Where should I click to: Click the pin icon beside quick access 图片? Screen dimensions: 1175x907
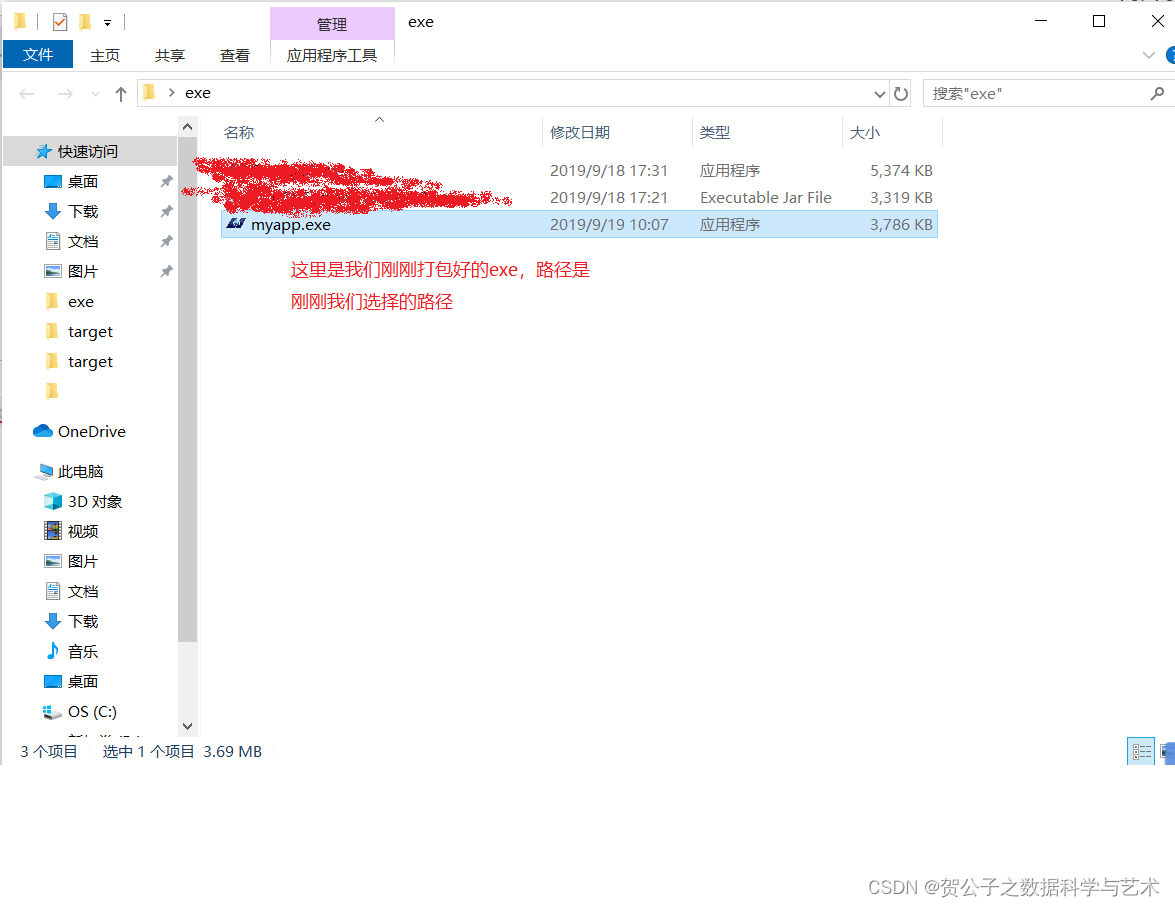click(166, 271)
